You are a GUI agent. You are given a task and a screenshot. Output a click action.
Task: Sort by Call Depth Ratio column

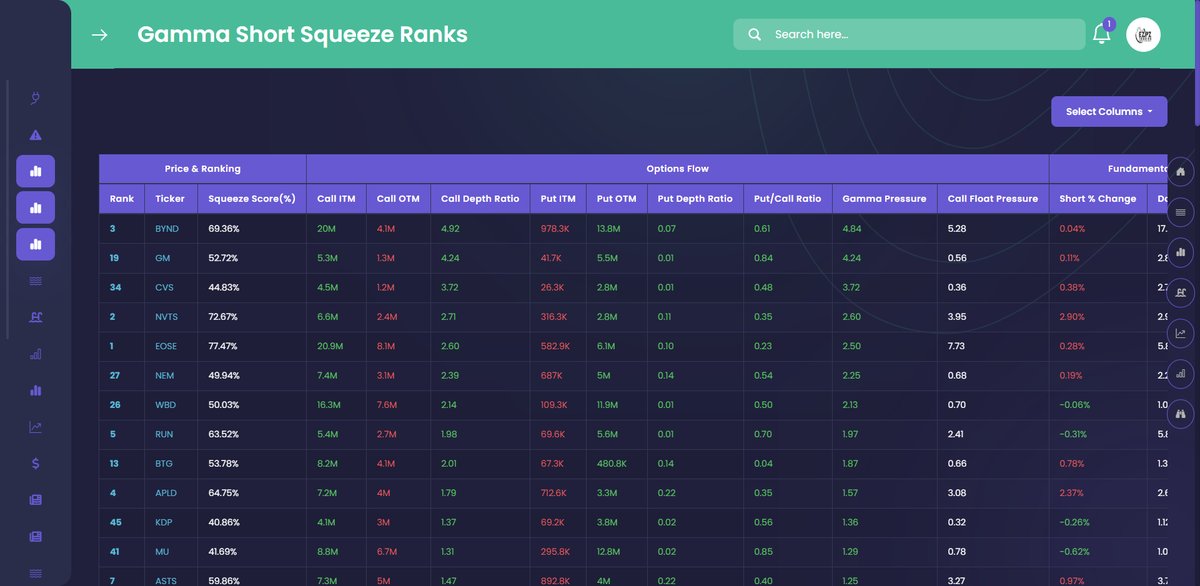pos(480,199)
